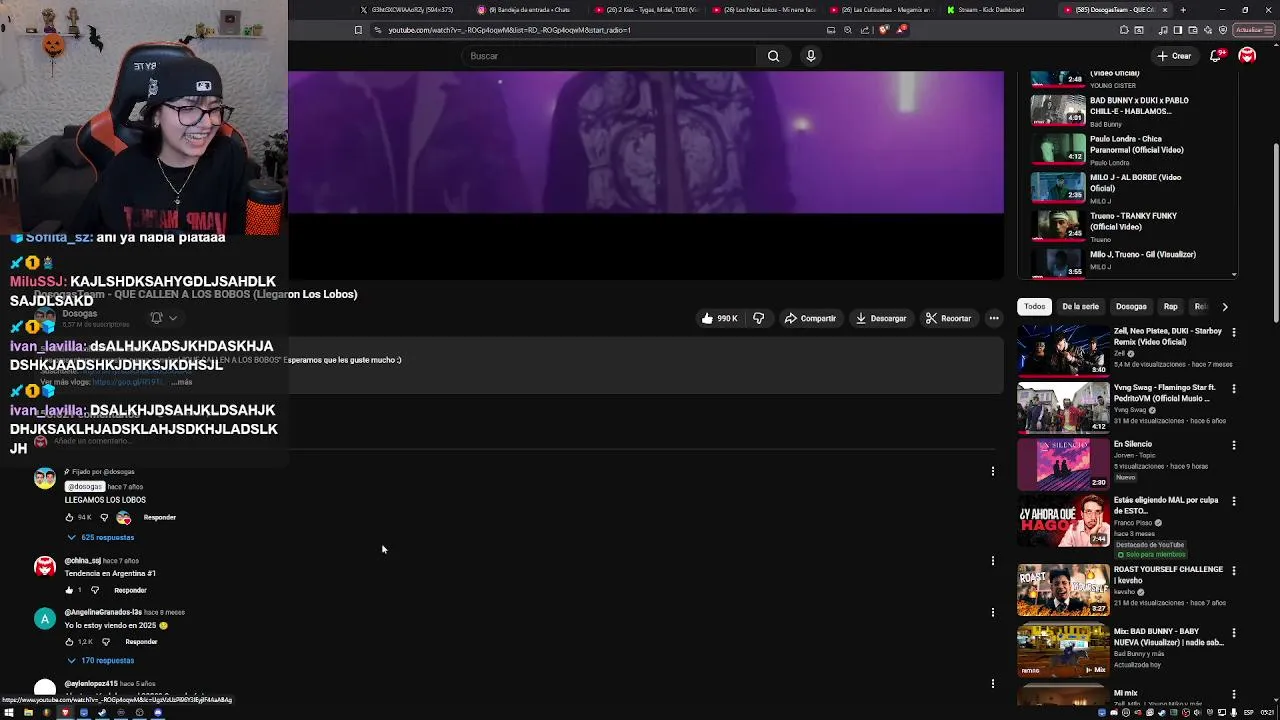1280x720 pixels.
Task: Click the Recortar clip button
Action: point(948,318)
